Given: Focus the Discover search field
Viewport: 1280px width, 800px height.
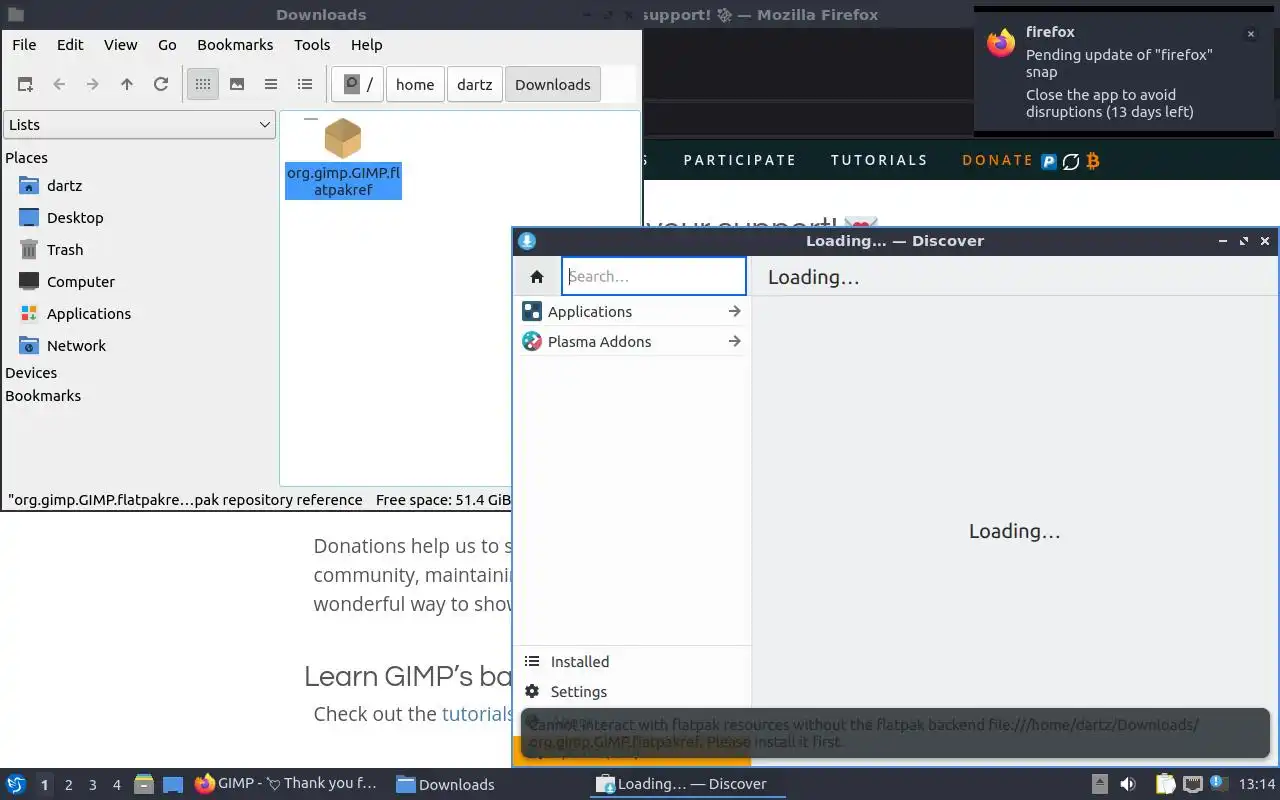Looking at the screenshot, I should click(x=654, y=277).
